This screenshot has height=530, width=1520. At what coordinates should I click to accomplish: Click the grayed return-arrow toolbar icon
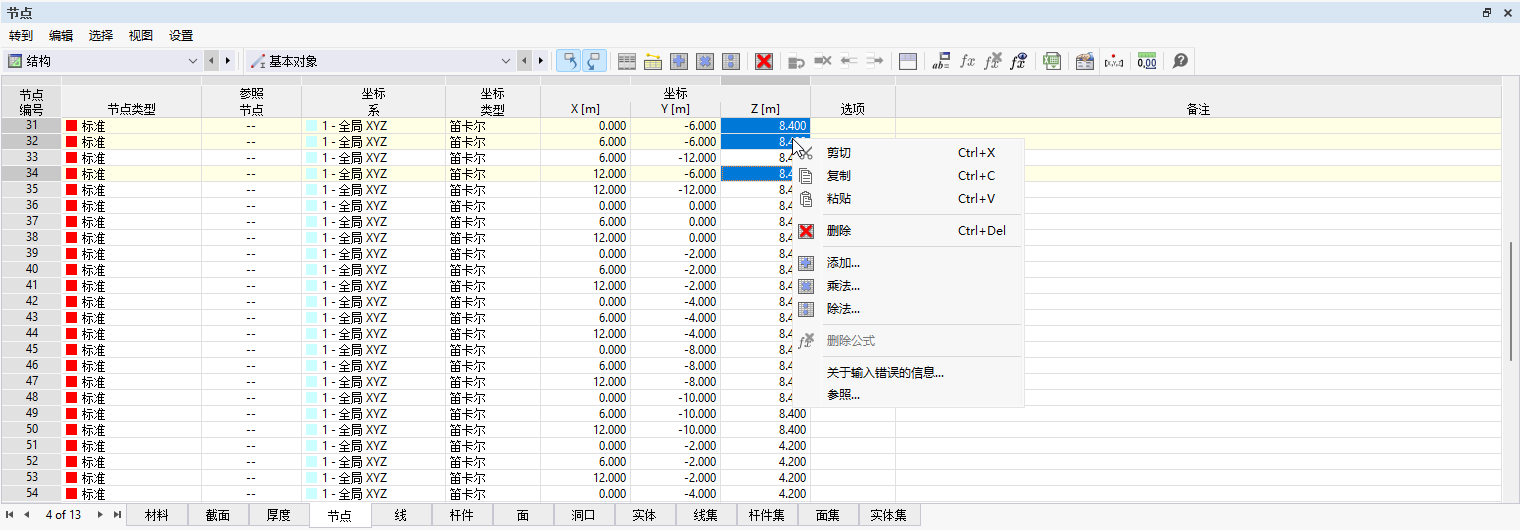[797, 61]
